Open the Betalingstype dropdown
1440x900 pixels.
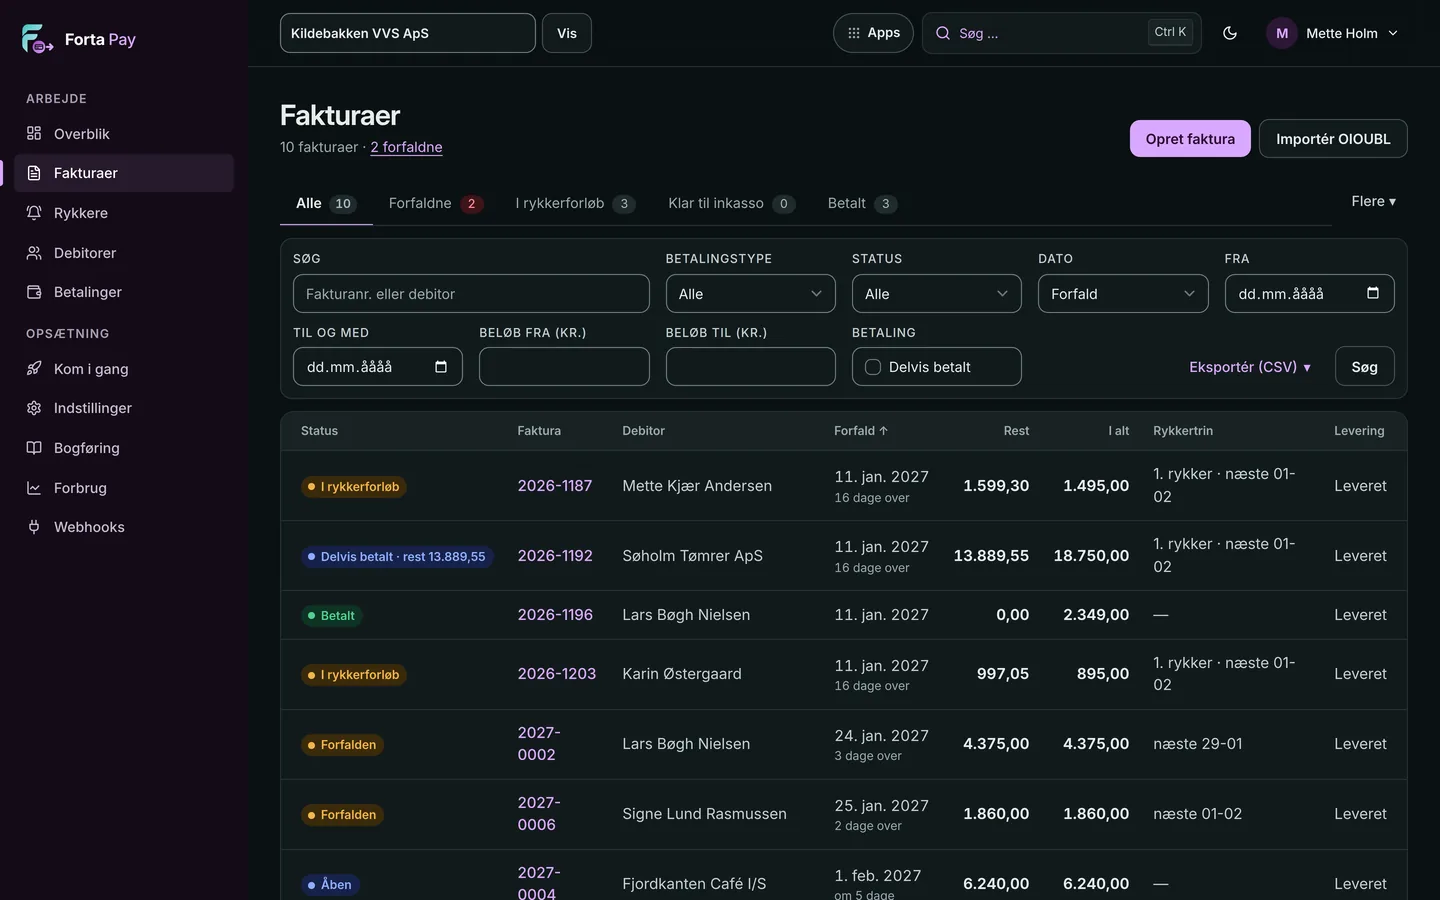tap(750, 294)
